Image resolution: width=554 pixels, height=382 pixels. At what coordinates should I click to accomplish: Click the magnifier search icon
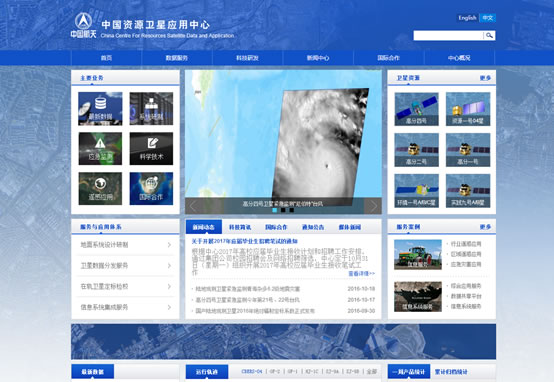[489, 35]
